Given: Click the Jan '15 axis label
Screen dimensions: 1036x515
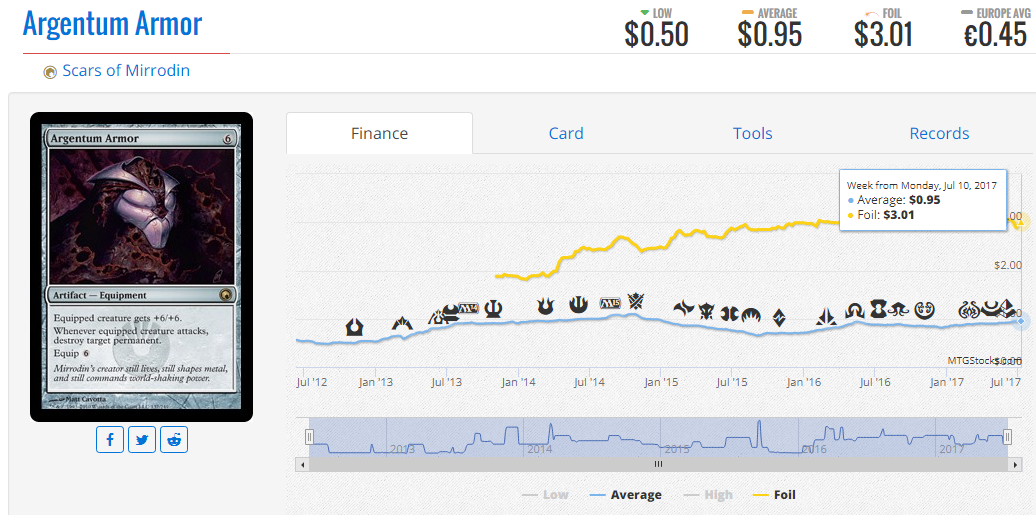Looking at the screenshot, I should click(661, 382).
